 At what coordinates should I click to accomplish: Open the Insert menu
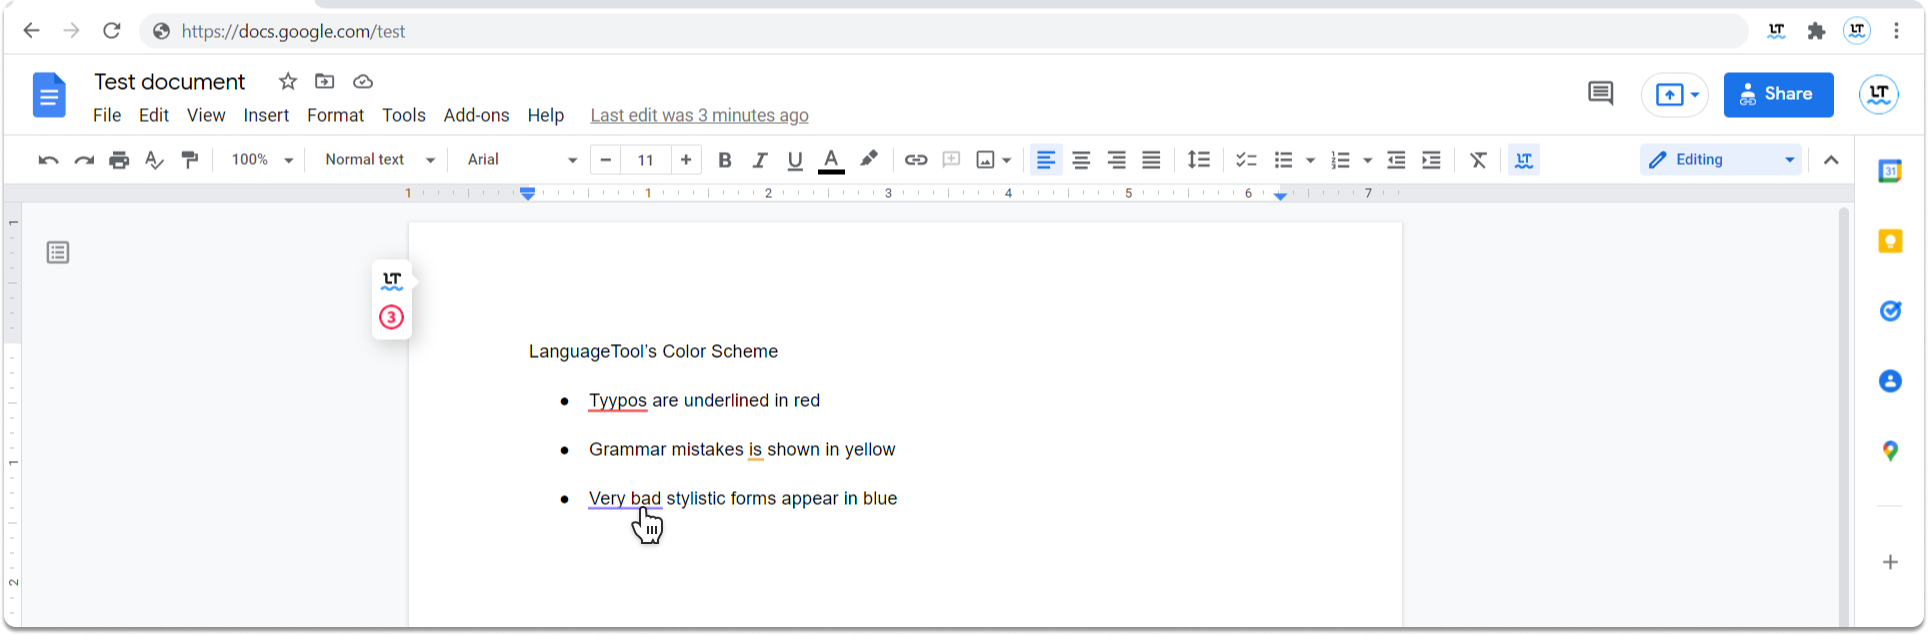click(266, 116)
